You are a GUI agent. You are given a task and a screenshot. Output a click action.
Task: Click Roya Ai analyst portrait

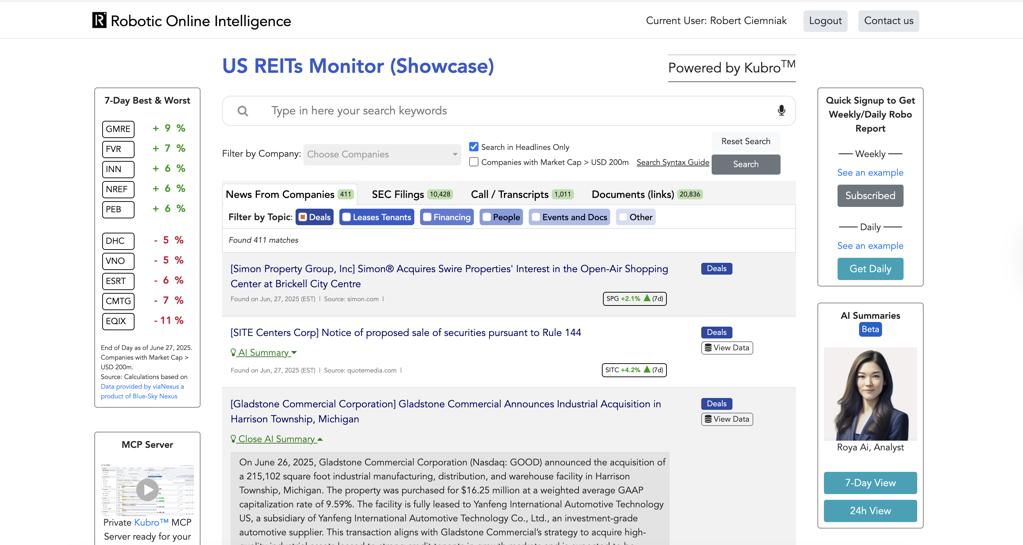pos(870,394)
